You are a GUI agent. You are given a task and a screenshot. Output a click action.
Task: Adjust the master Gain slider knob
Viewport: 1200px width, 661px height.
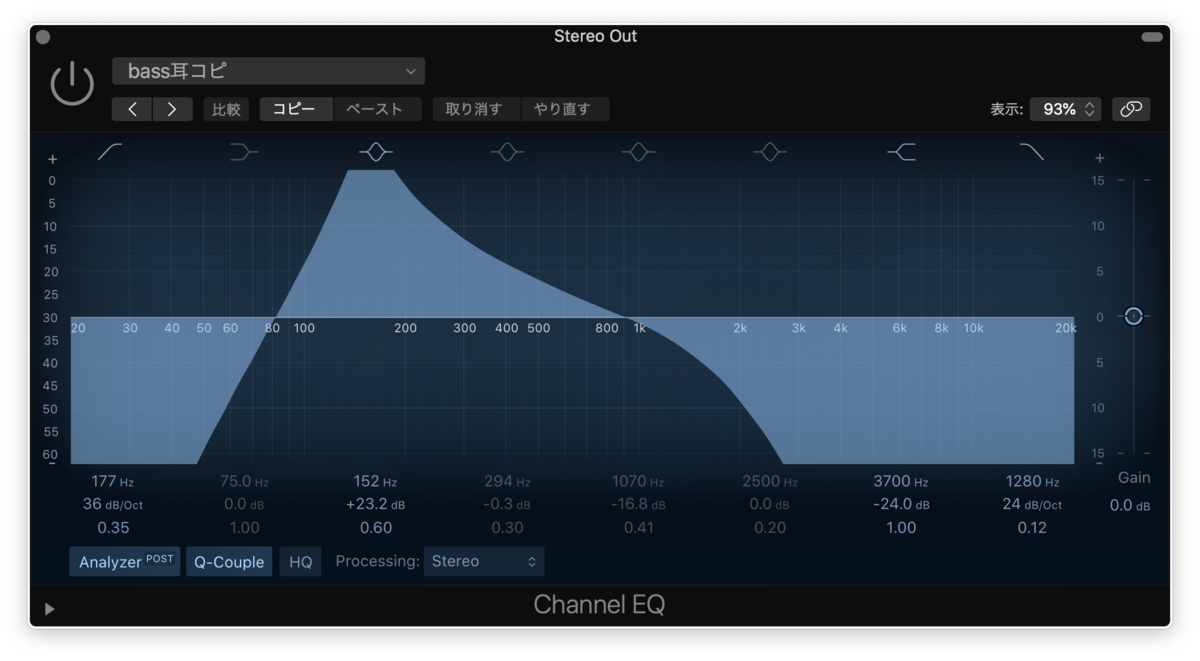click(x=1133, y=316)
